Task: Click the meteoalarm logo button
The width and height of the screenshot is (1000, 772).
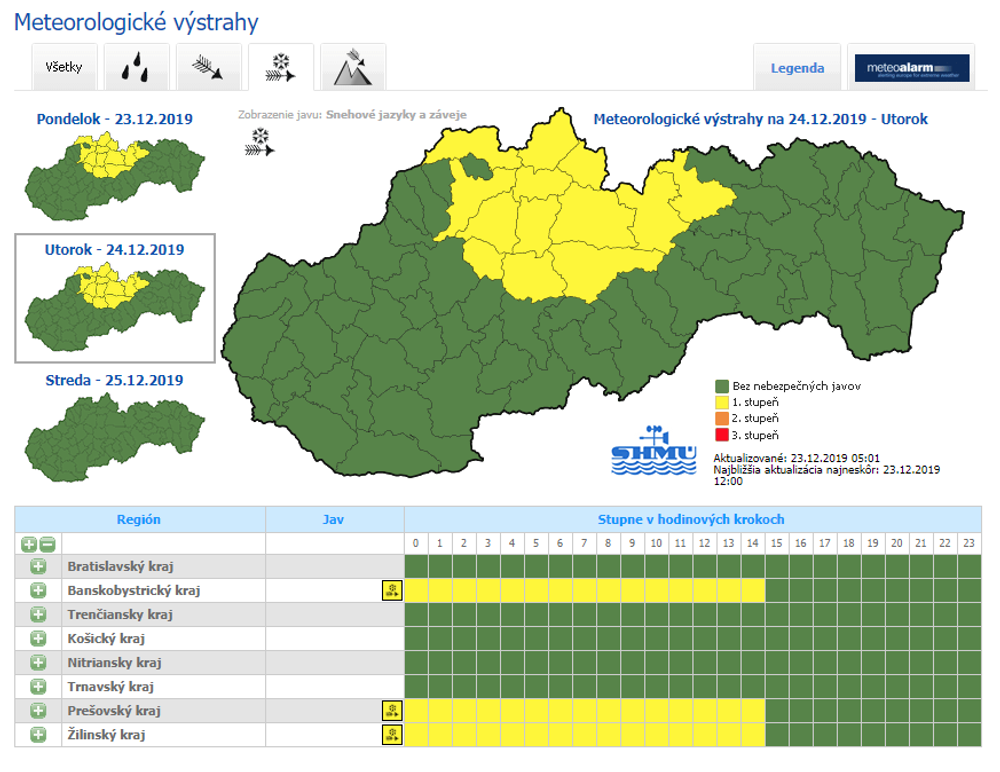Action: pyautogui.click(x=911, y=68)
